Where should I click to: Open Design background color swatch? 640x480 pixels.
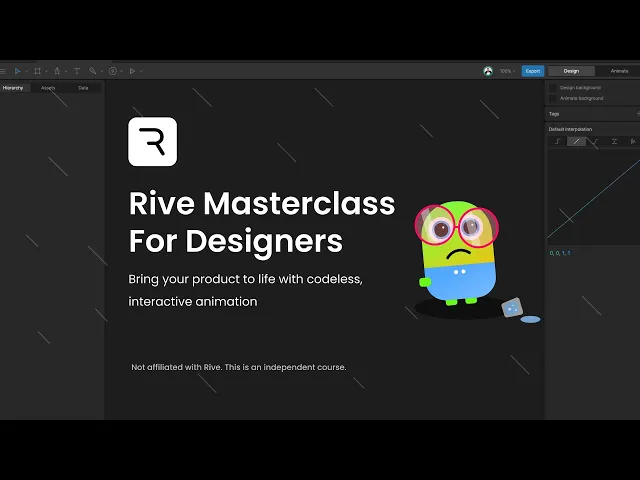(553, 87)
